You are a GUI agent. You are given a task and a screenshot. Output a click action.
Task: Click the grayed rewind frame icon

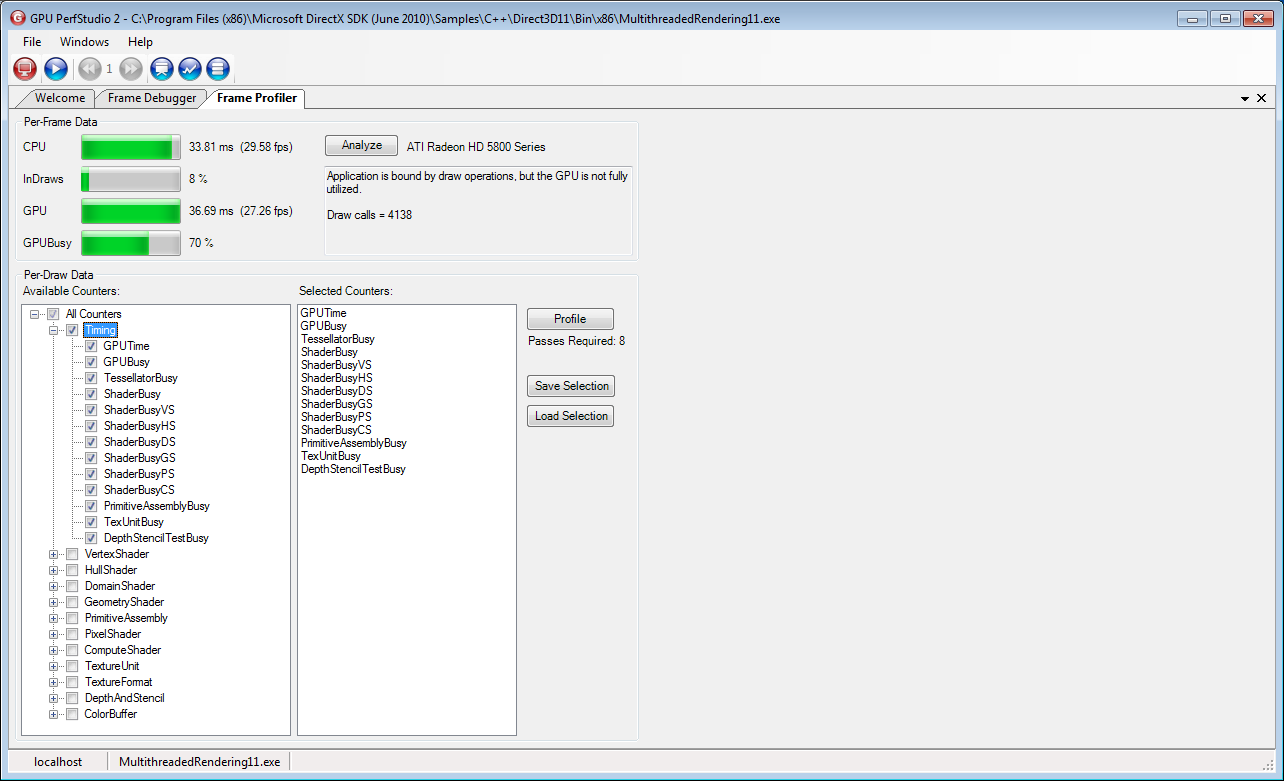(89, 68)
